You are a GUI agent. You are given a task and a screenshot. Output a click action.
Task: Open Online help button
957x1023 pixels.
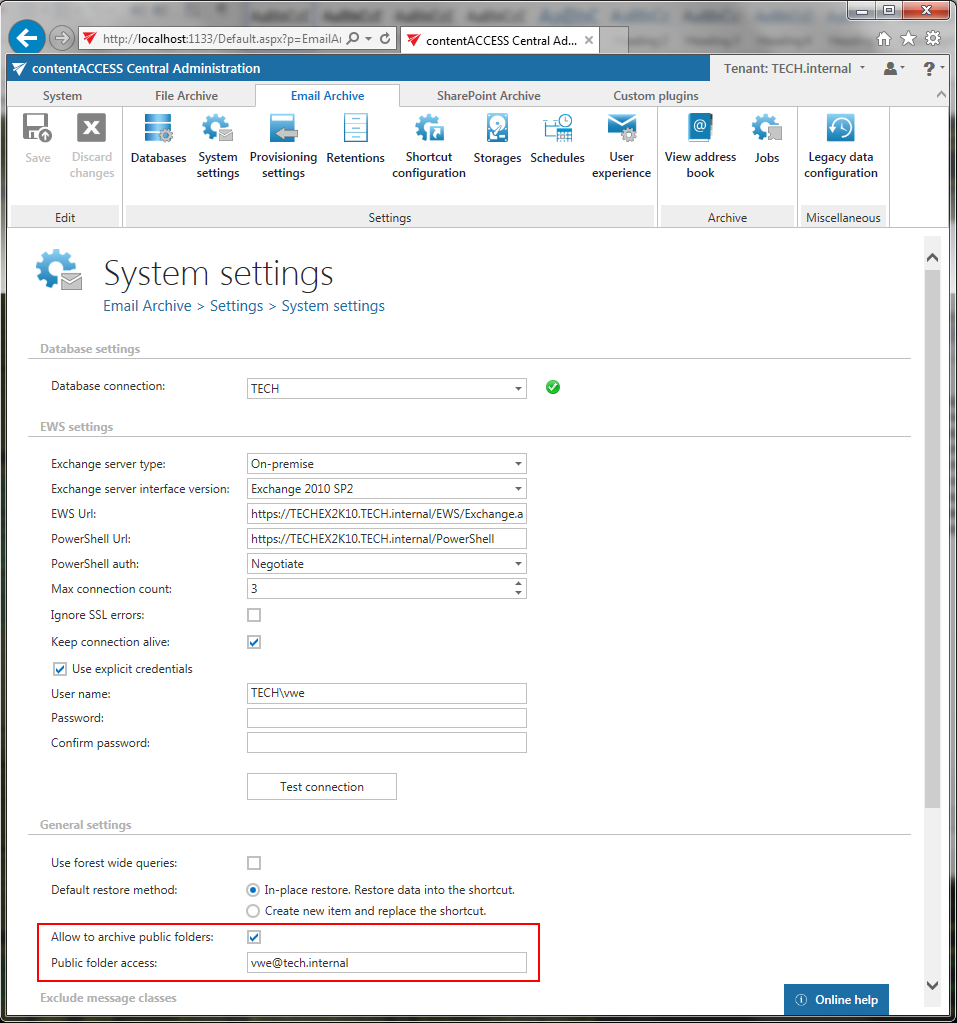point(836,1000)
